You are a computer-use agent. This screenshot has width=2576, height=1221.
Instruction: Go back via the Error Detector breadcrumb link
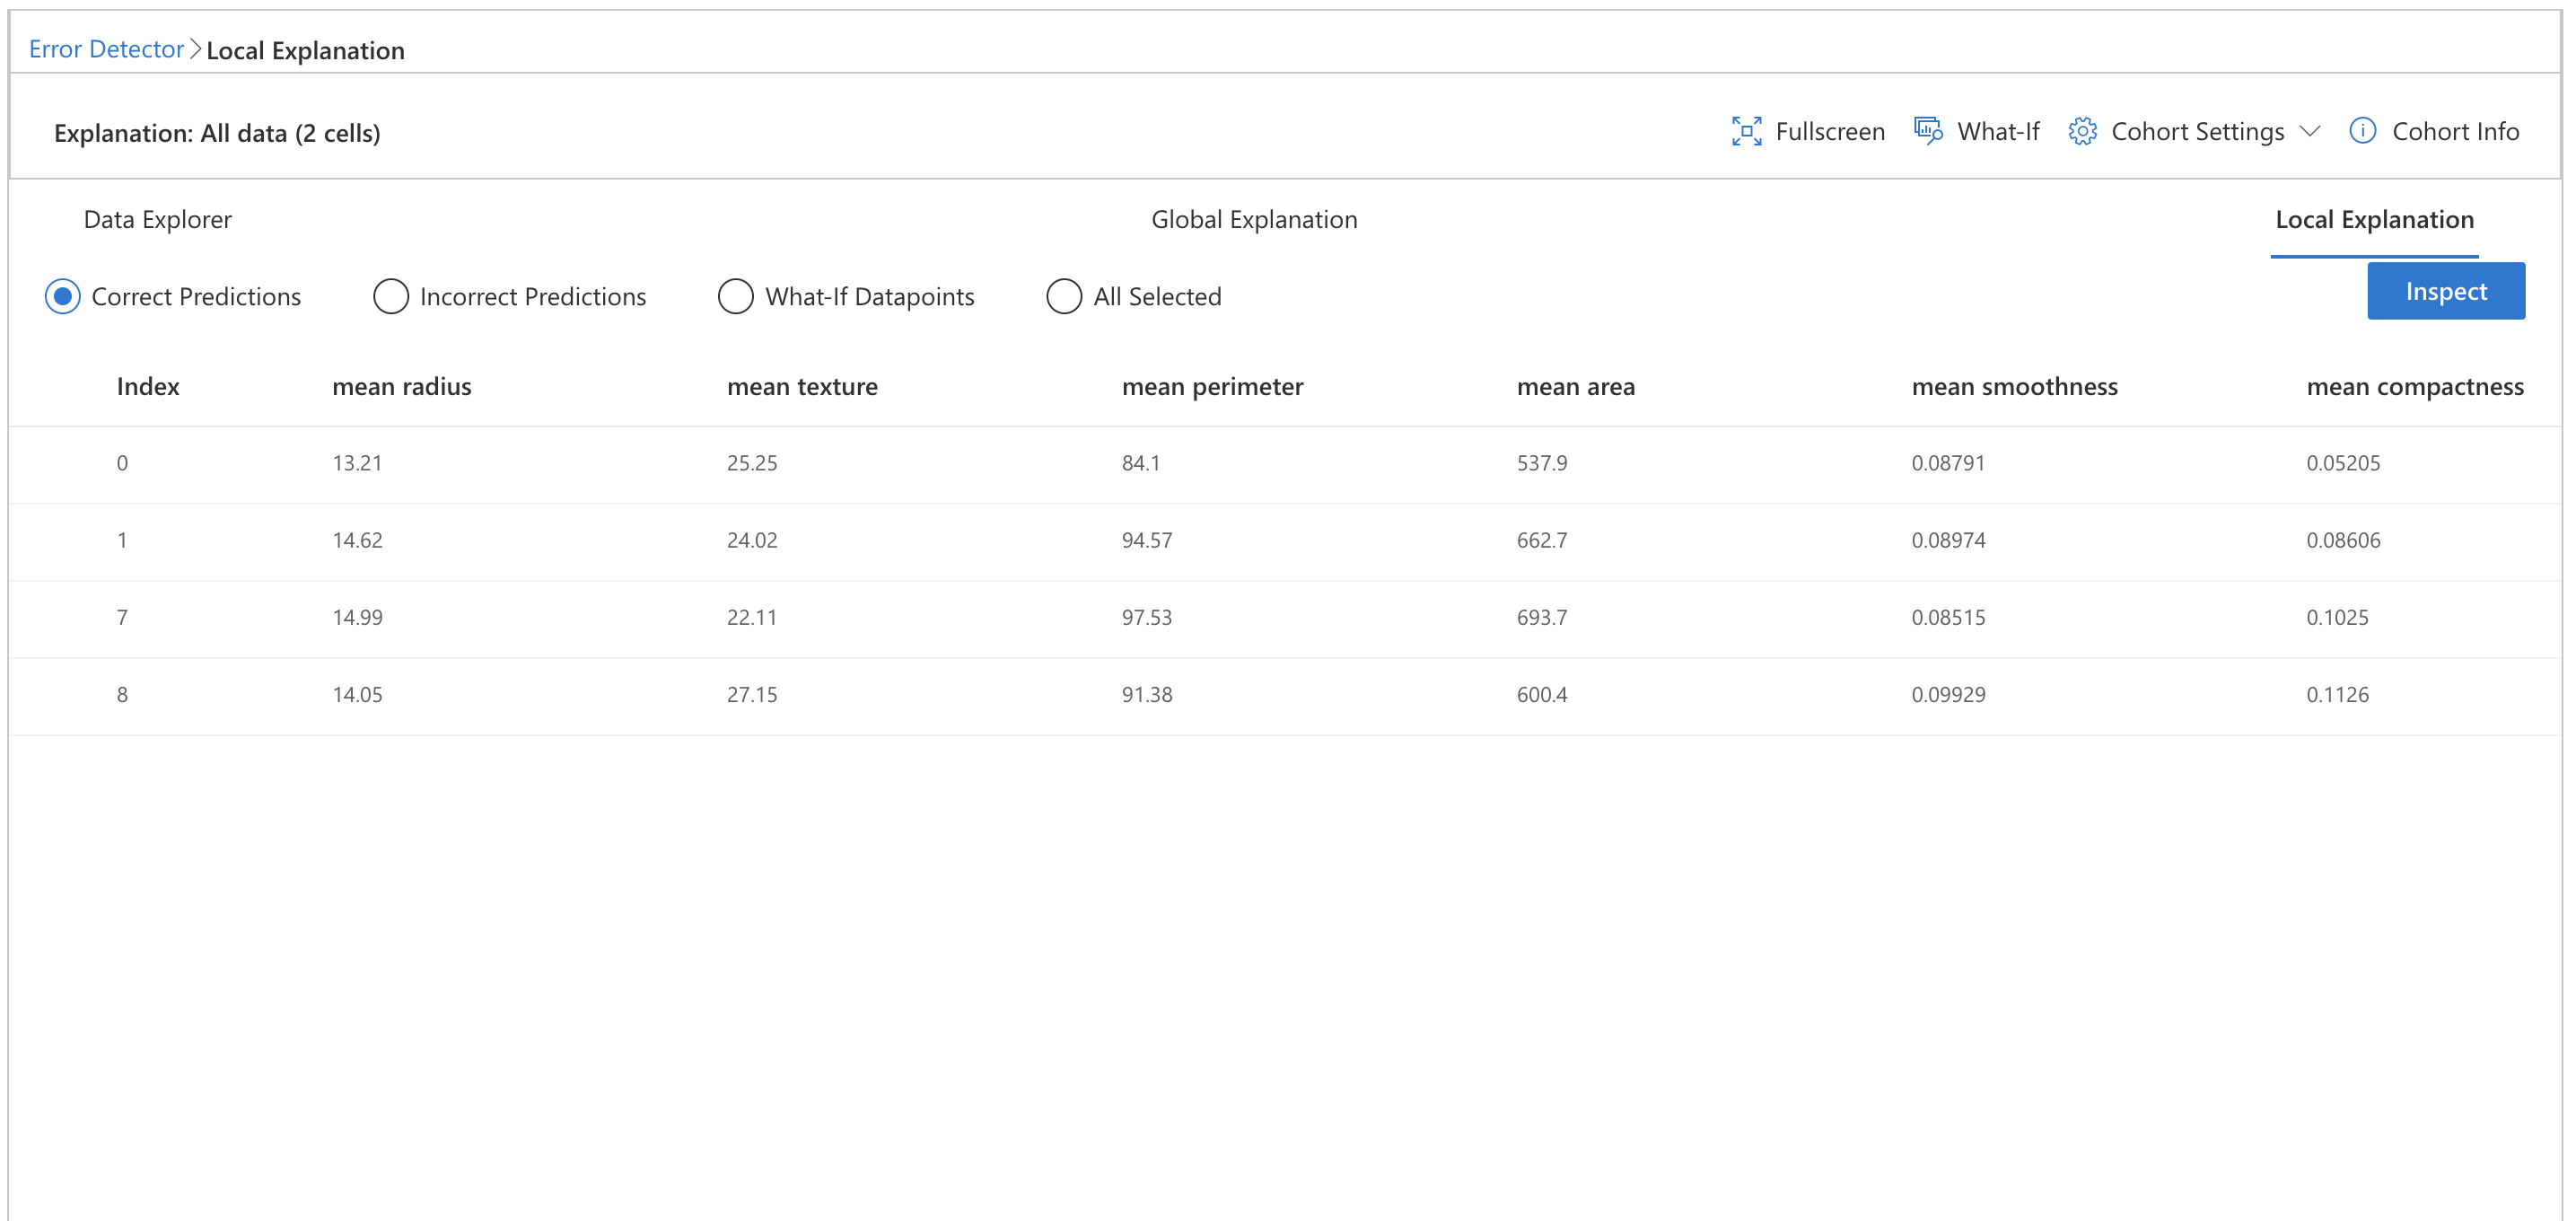tap(104, 48)
